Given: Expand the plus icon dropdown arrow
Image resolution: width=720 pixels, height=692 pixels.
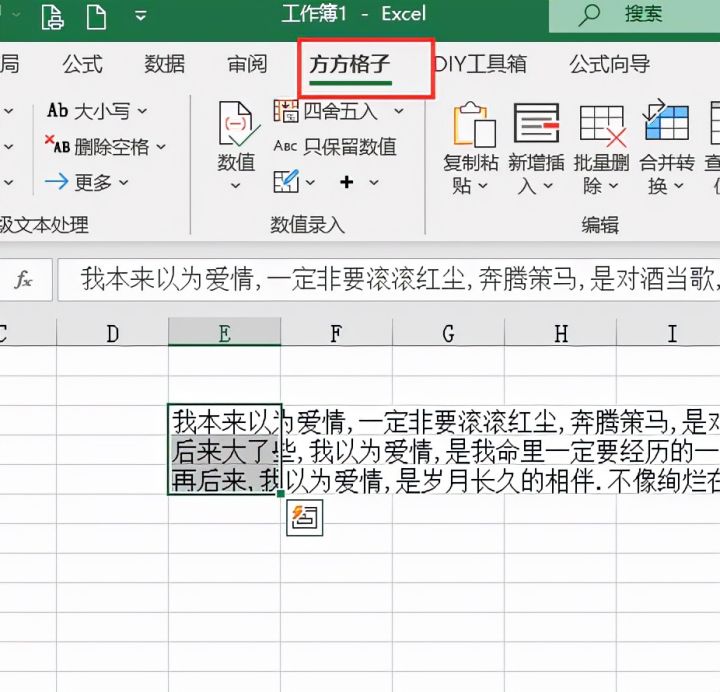Looking at the screenshot, I should (x=374, y=182).
